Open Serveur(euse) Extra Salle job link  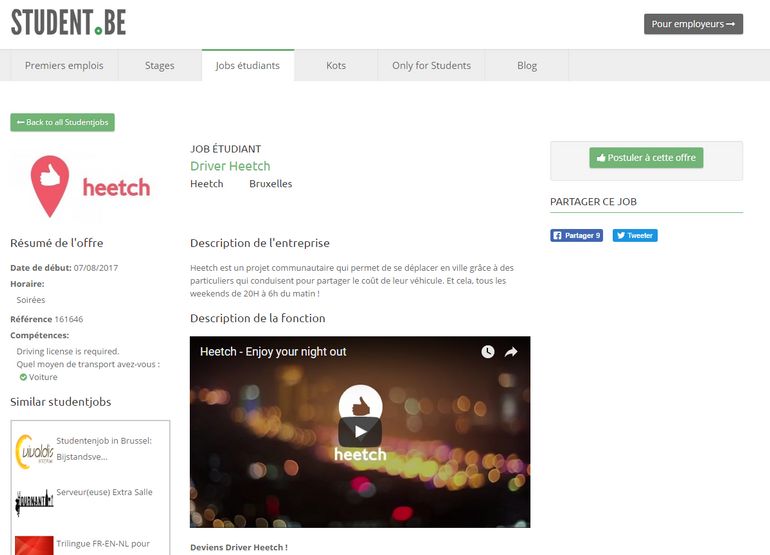(104, 492)
